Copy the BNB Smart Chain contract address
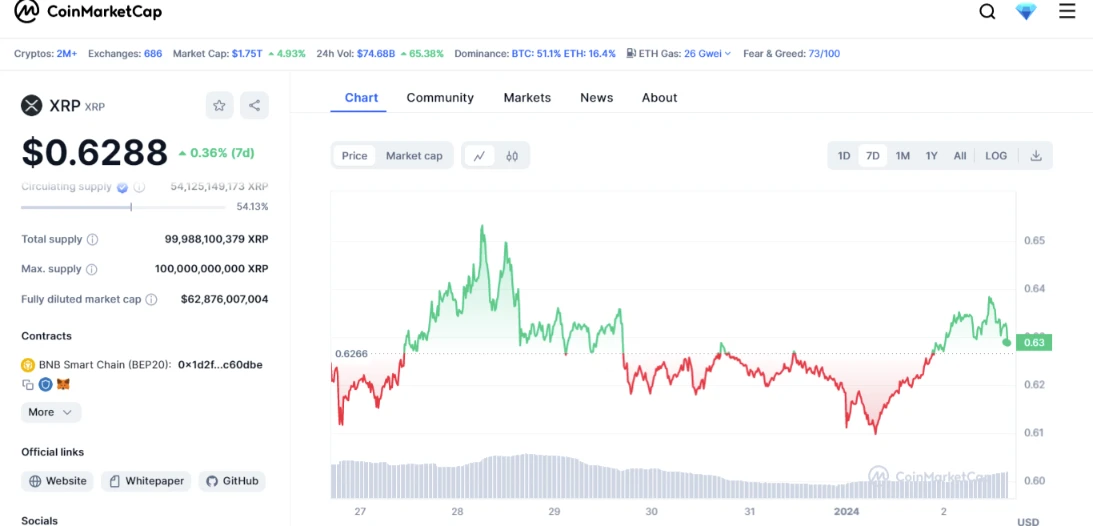 tap(28, 385)
